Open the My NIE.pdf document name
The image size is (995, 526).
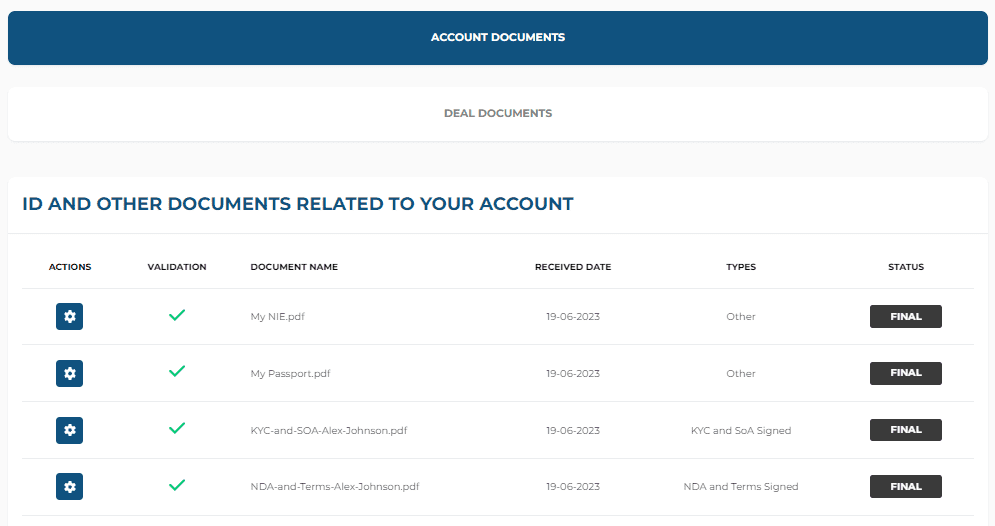(x=277, y=317)
